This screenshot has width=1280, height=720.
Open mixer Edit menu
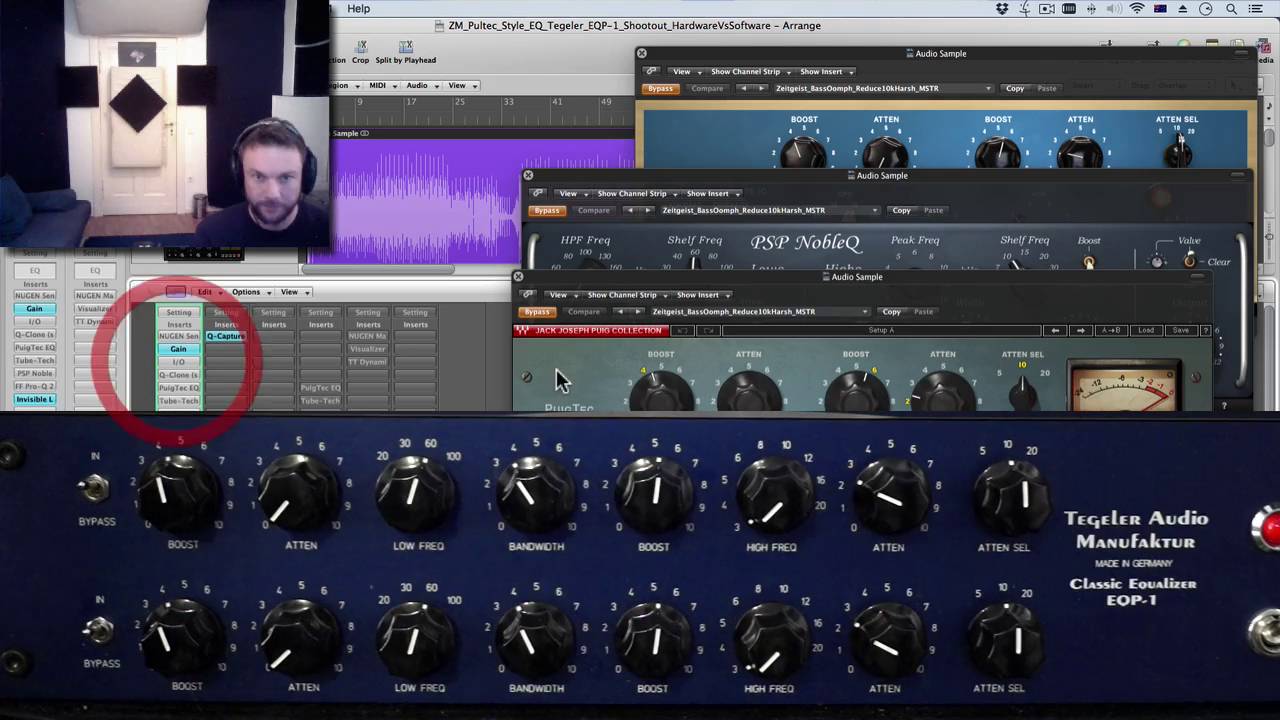(208, 291)
